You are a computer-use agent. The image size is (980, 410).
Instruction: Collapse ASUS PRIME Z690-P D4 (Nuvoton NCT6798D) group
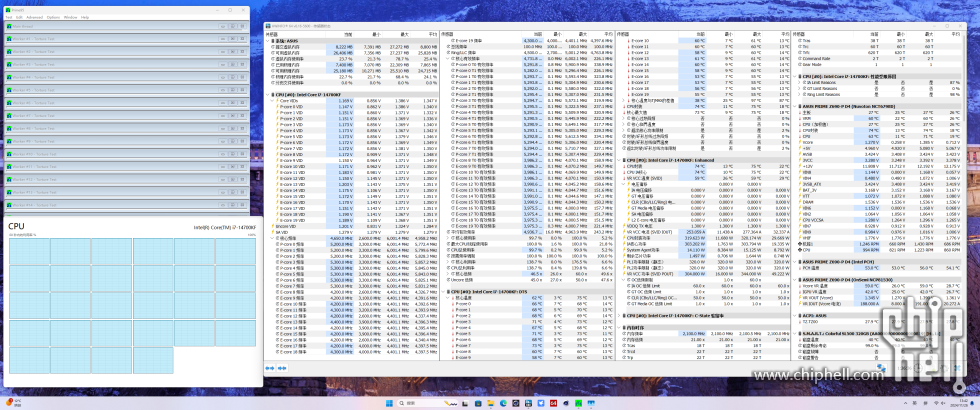click(x=795, y=106)
